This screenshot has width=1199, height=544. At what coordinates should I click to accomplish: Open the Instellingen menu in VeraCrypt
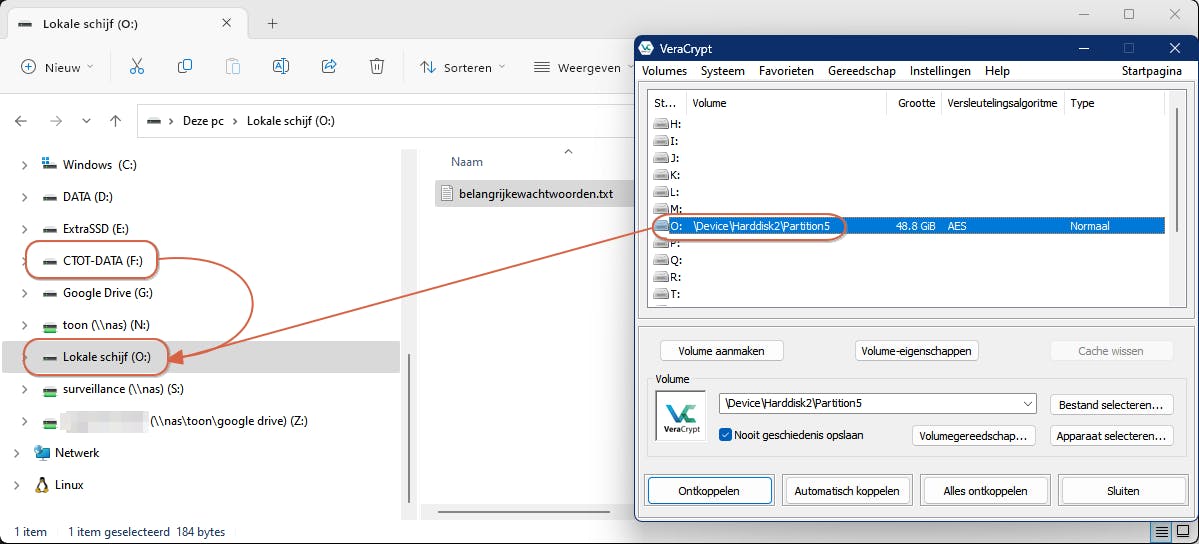point(940,71)
